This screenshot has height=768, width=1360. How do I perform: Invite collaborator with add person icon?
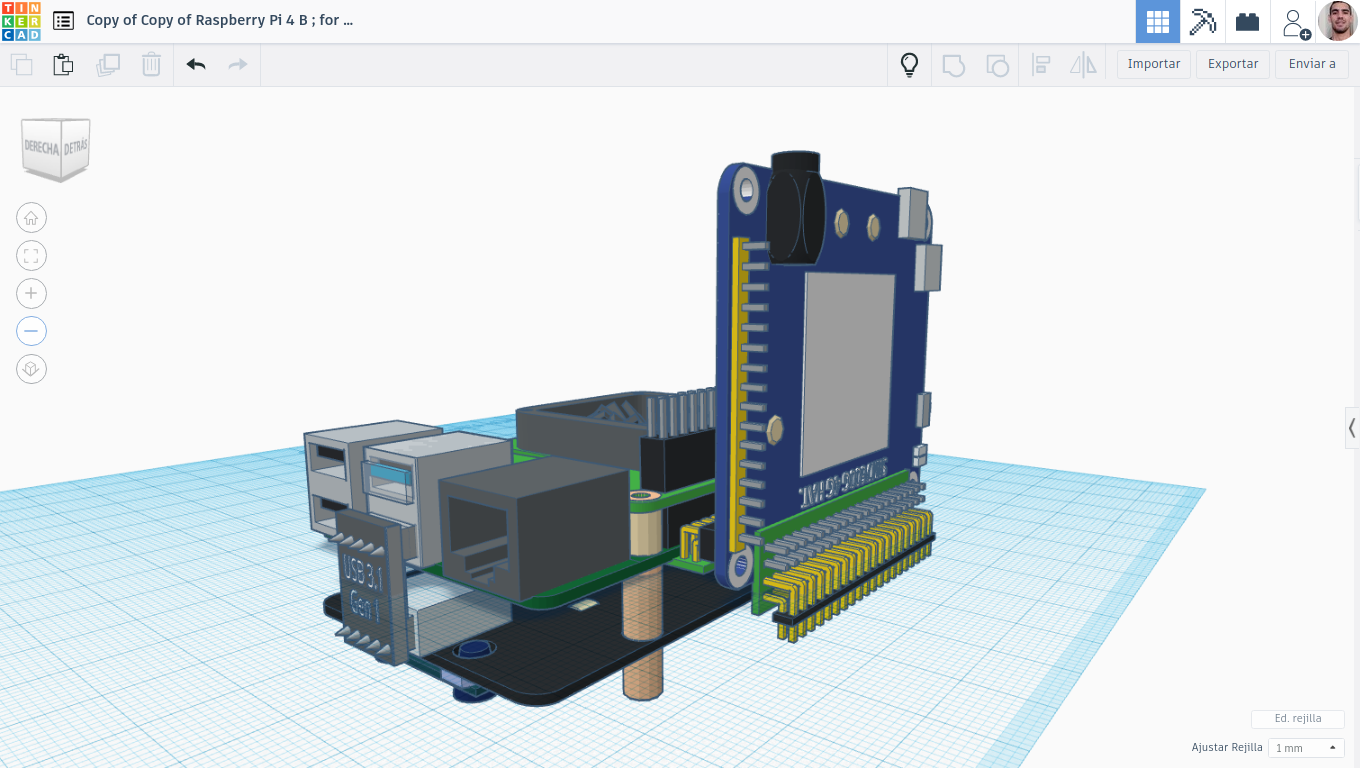(1295, 22)
